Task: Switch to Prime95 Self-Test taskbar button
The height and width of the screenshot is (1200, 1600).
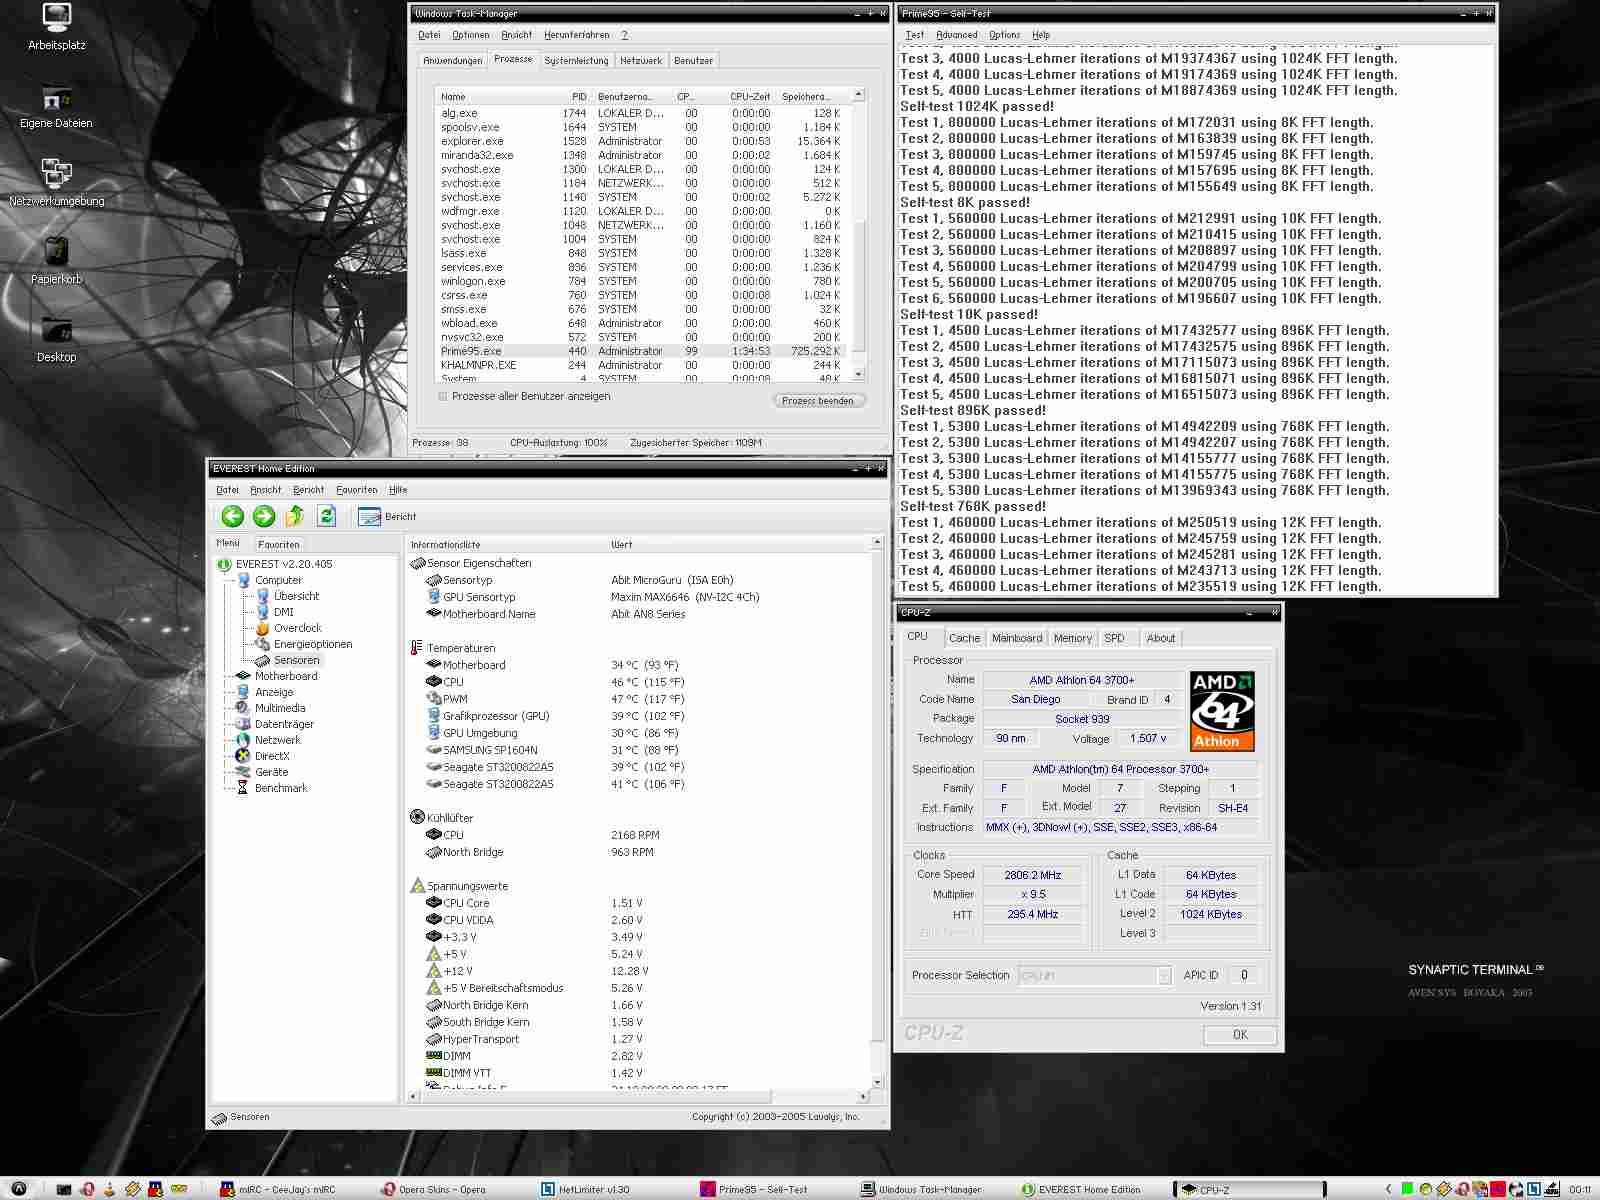Action: tap(762, 1189)
